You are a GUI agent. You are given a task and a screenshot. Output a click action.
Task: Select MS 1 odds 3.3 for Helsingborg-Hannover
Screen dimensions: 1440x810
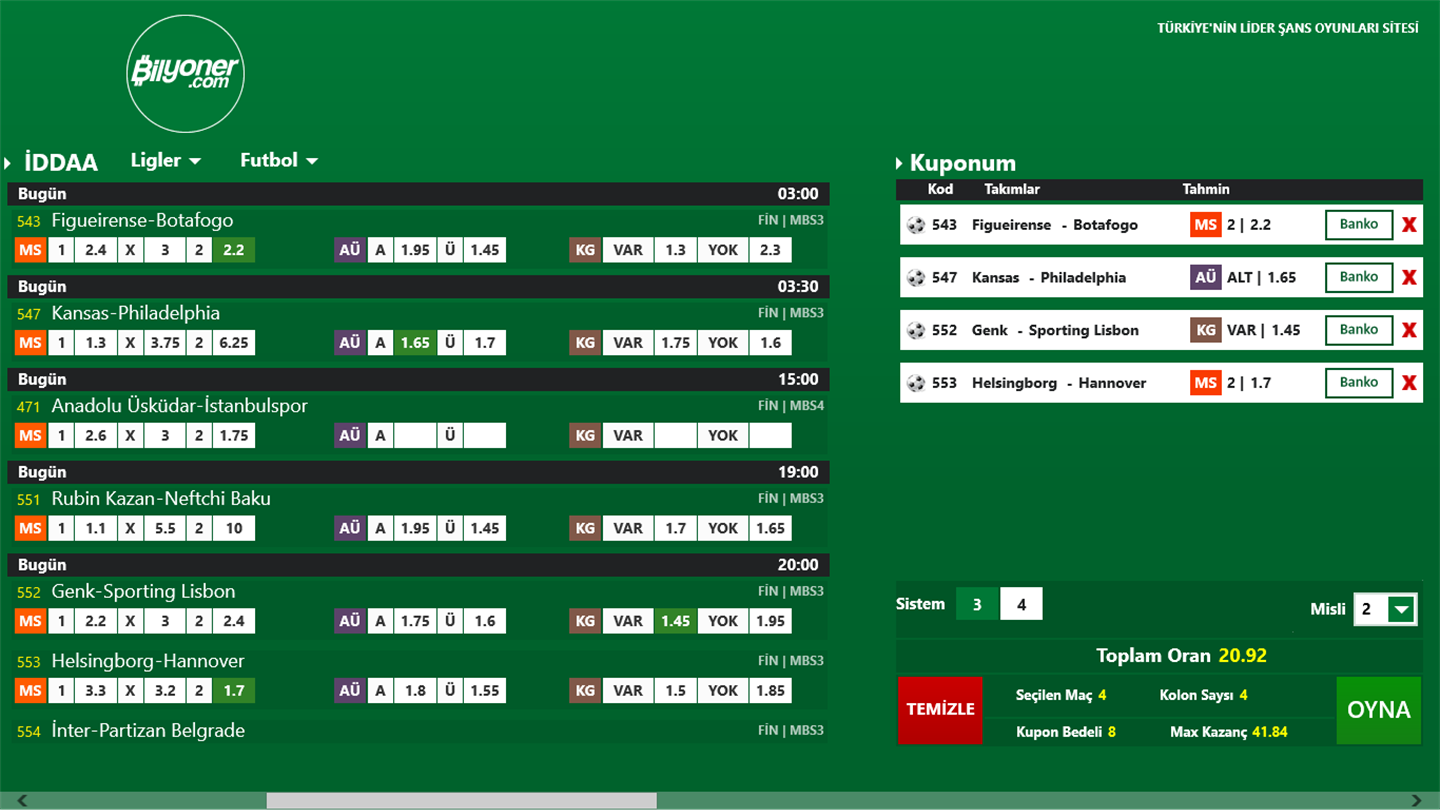pos(95,690)
